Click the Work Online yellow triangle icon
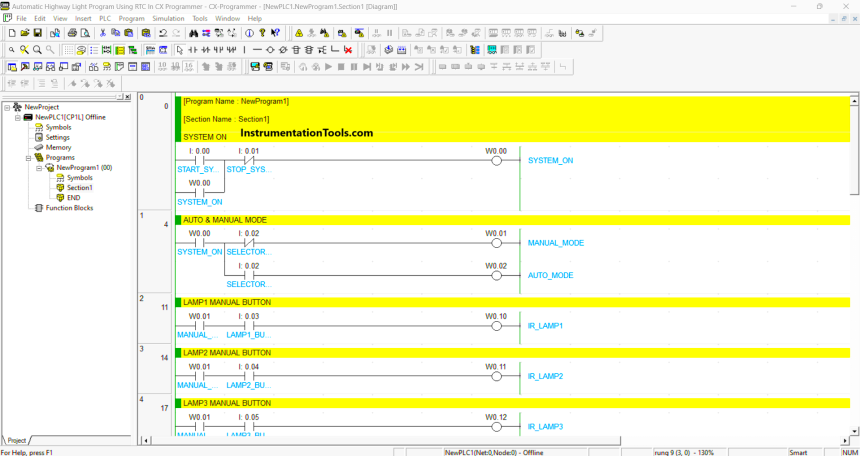Screen dimensions: 860x456 click(x=298, y=33)
